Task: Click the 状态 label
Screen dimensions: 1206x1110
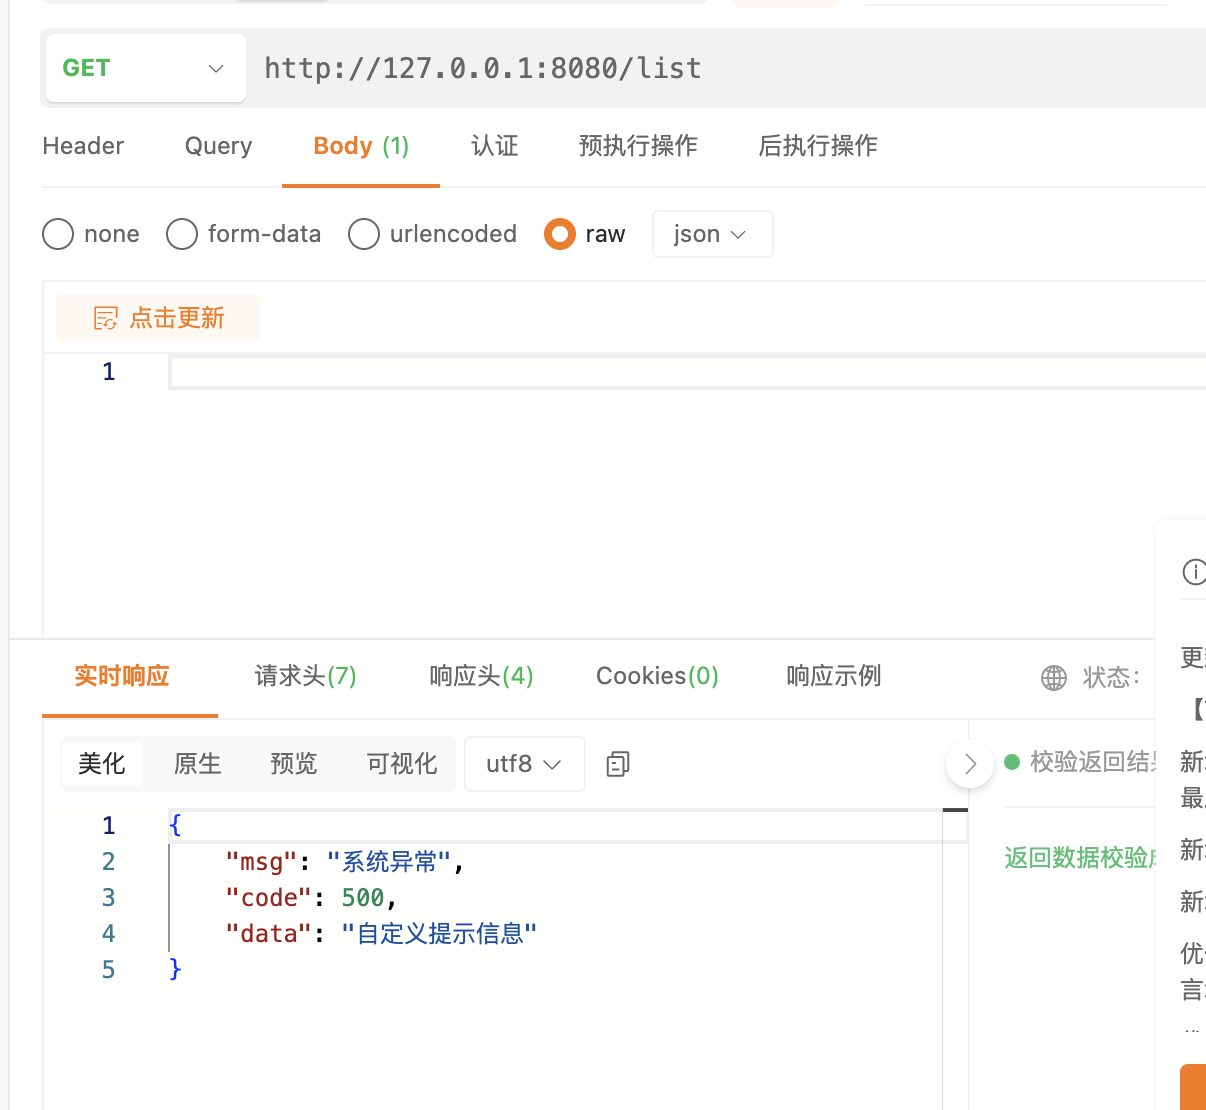Action: click(1111, 678)
